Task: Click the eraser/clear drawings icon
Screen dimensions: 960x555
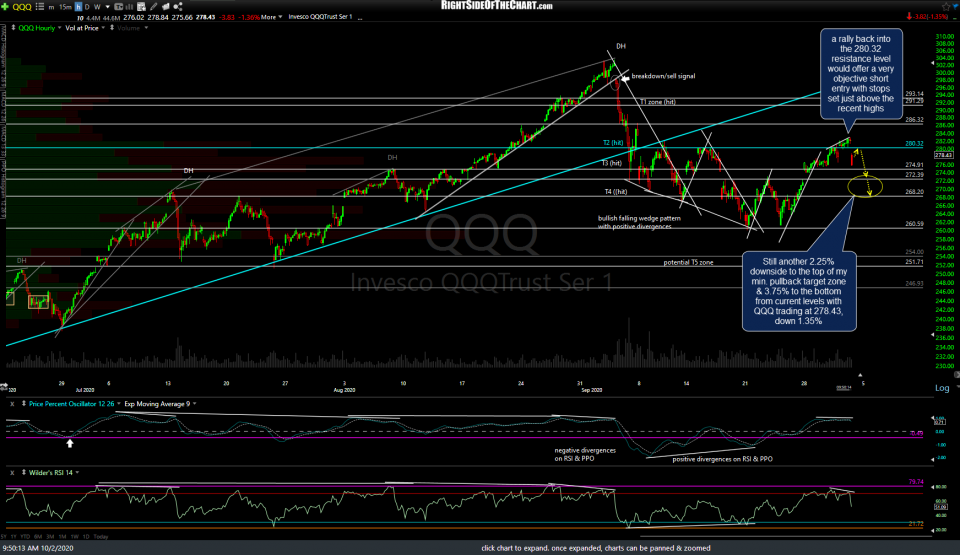Action: coord(165,7)
